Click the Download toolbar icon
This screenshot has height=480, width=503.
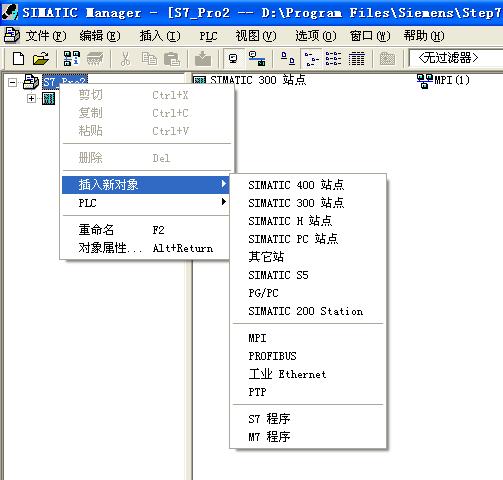click(203, 59)
